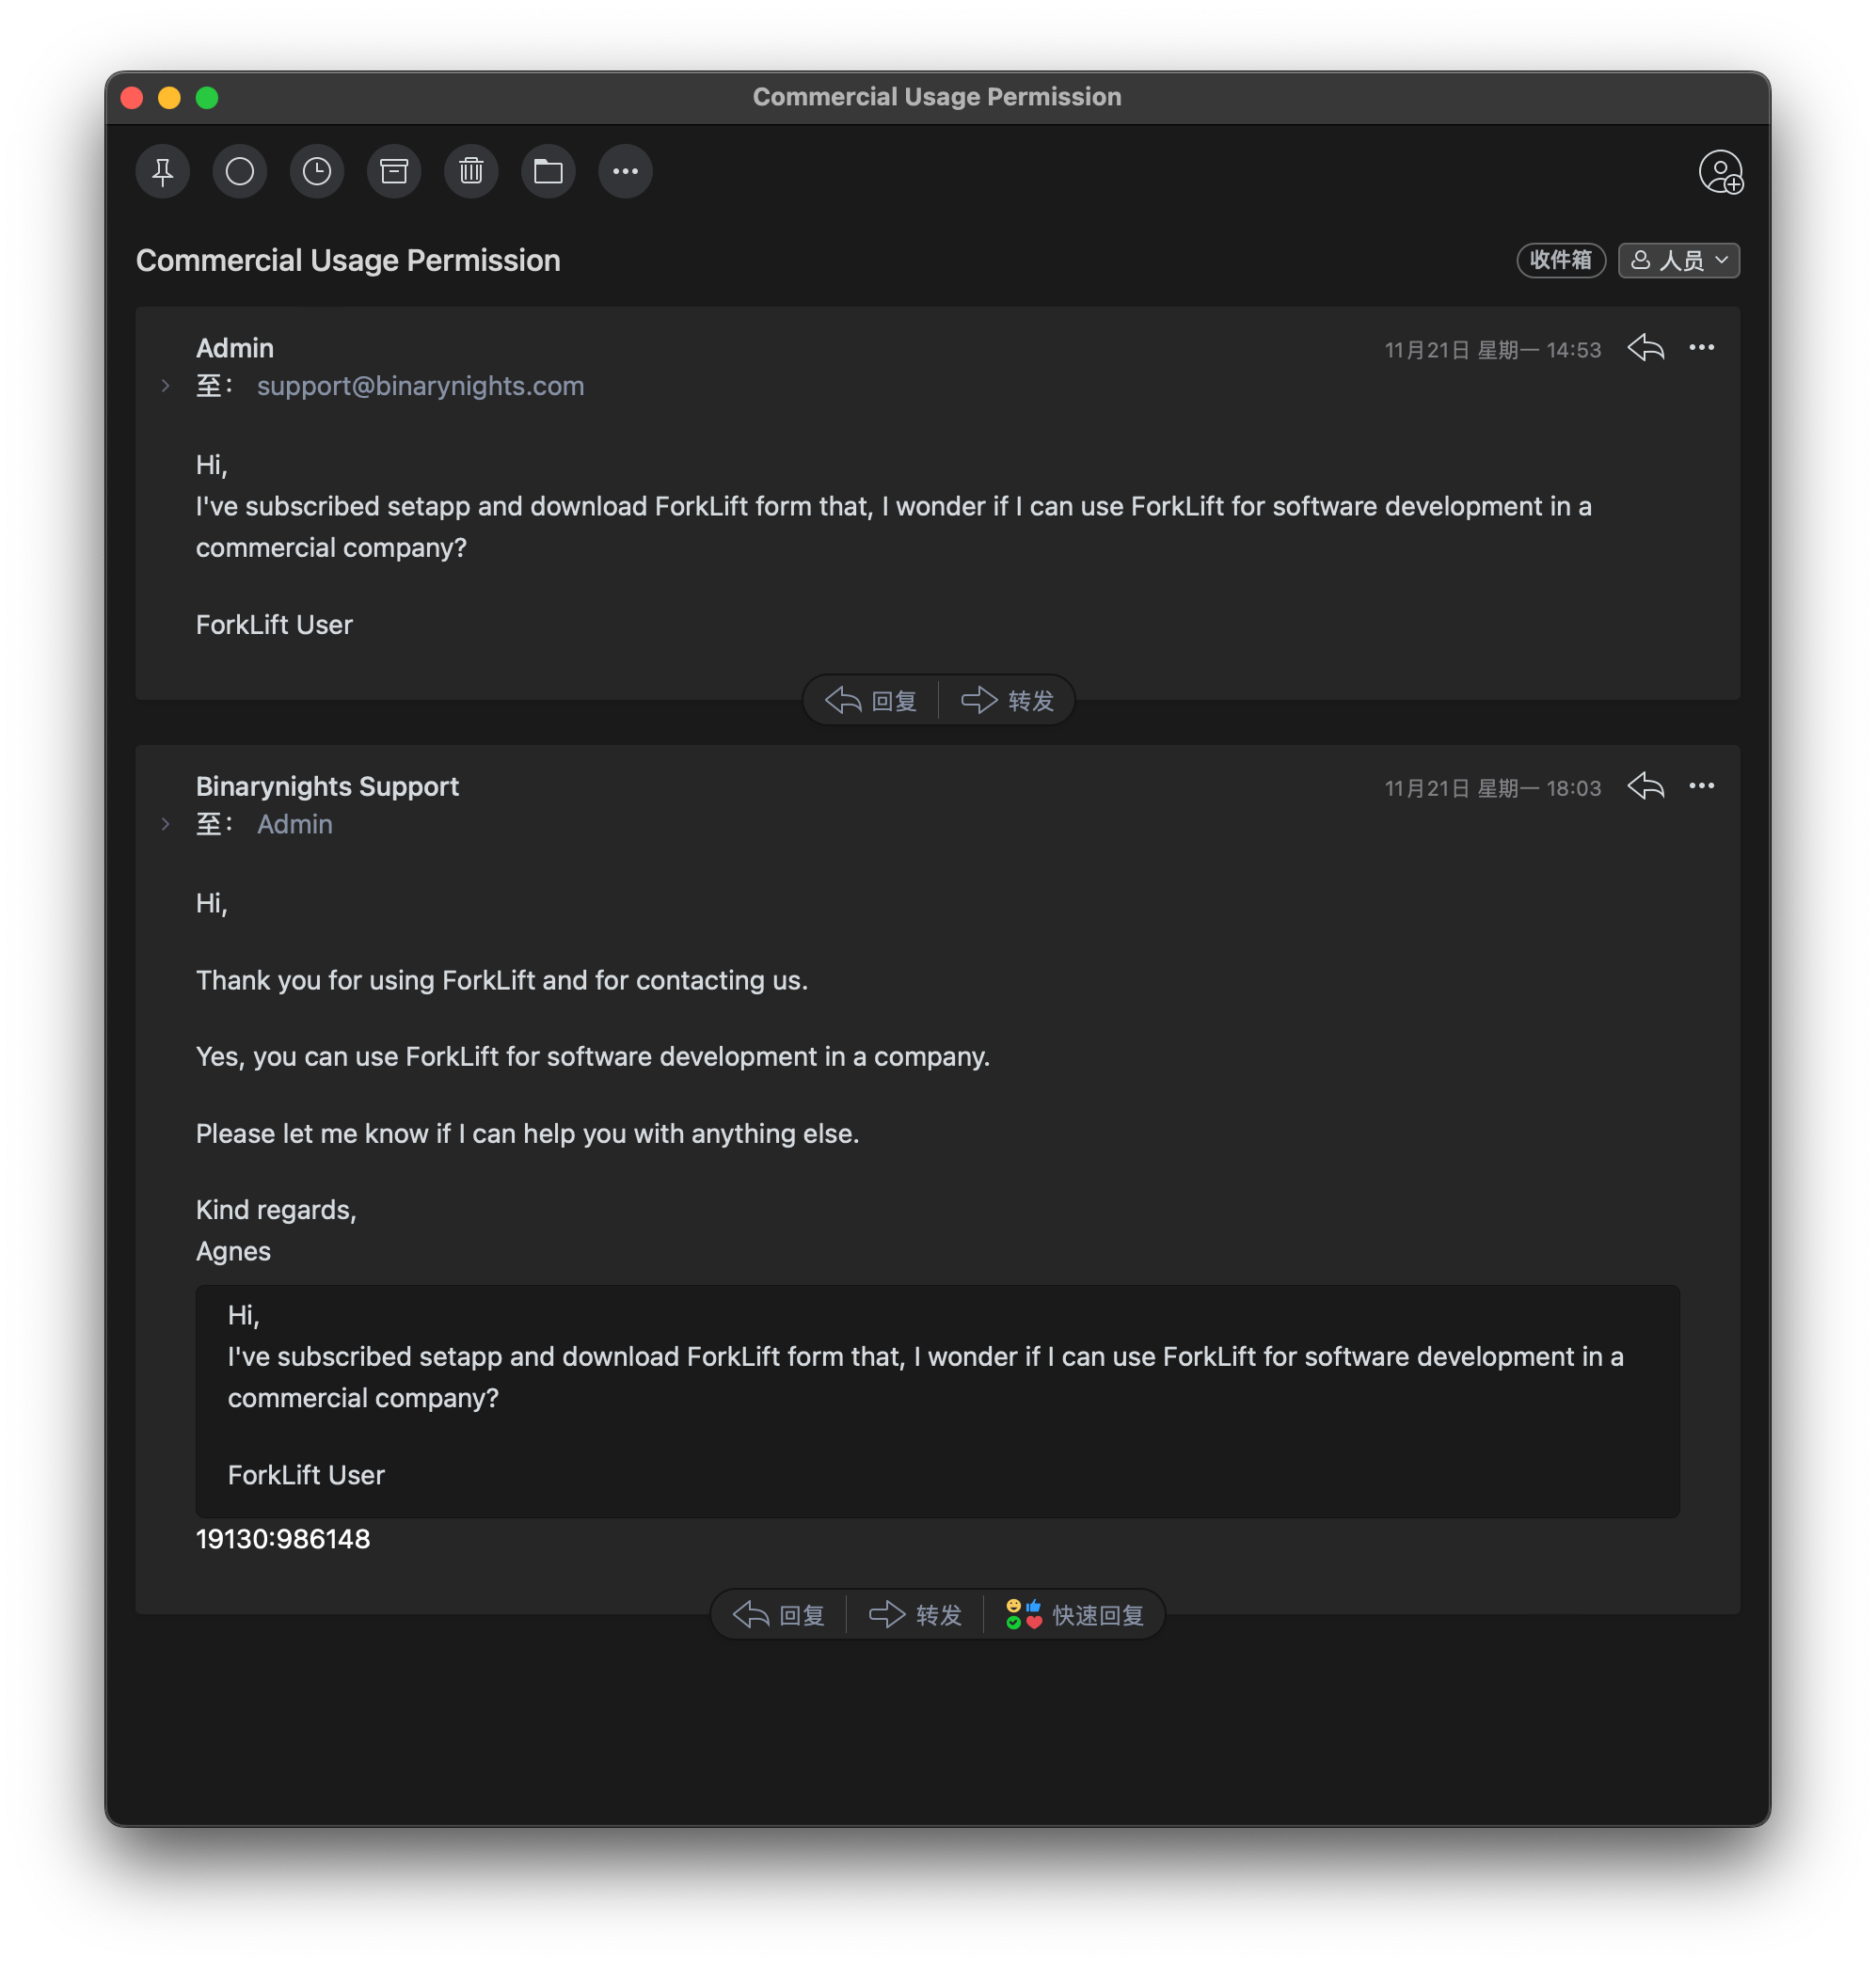Archive the Commercial Usage Permission email
Image resolution: width=1876 pixels, height=1966 pixels.
click(x=394, y=171)
